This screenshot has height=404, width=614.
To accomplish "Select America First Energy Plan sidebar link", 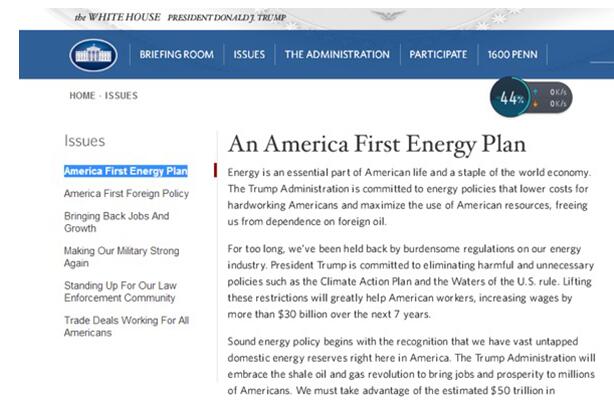I will point(126,171).
